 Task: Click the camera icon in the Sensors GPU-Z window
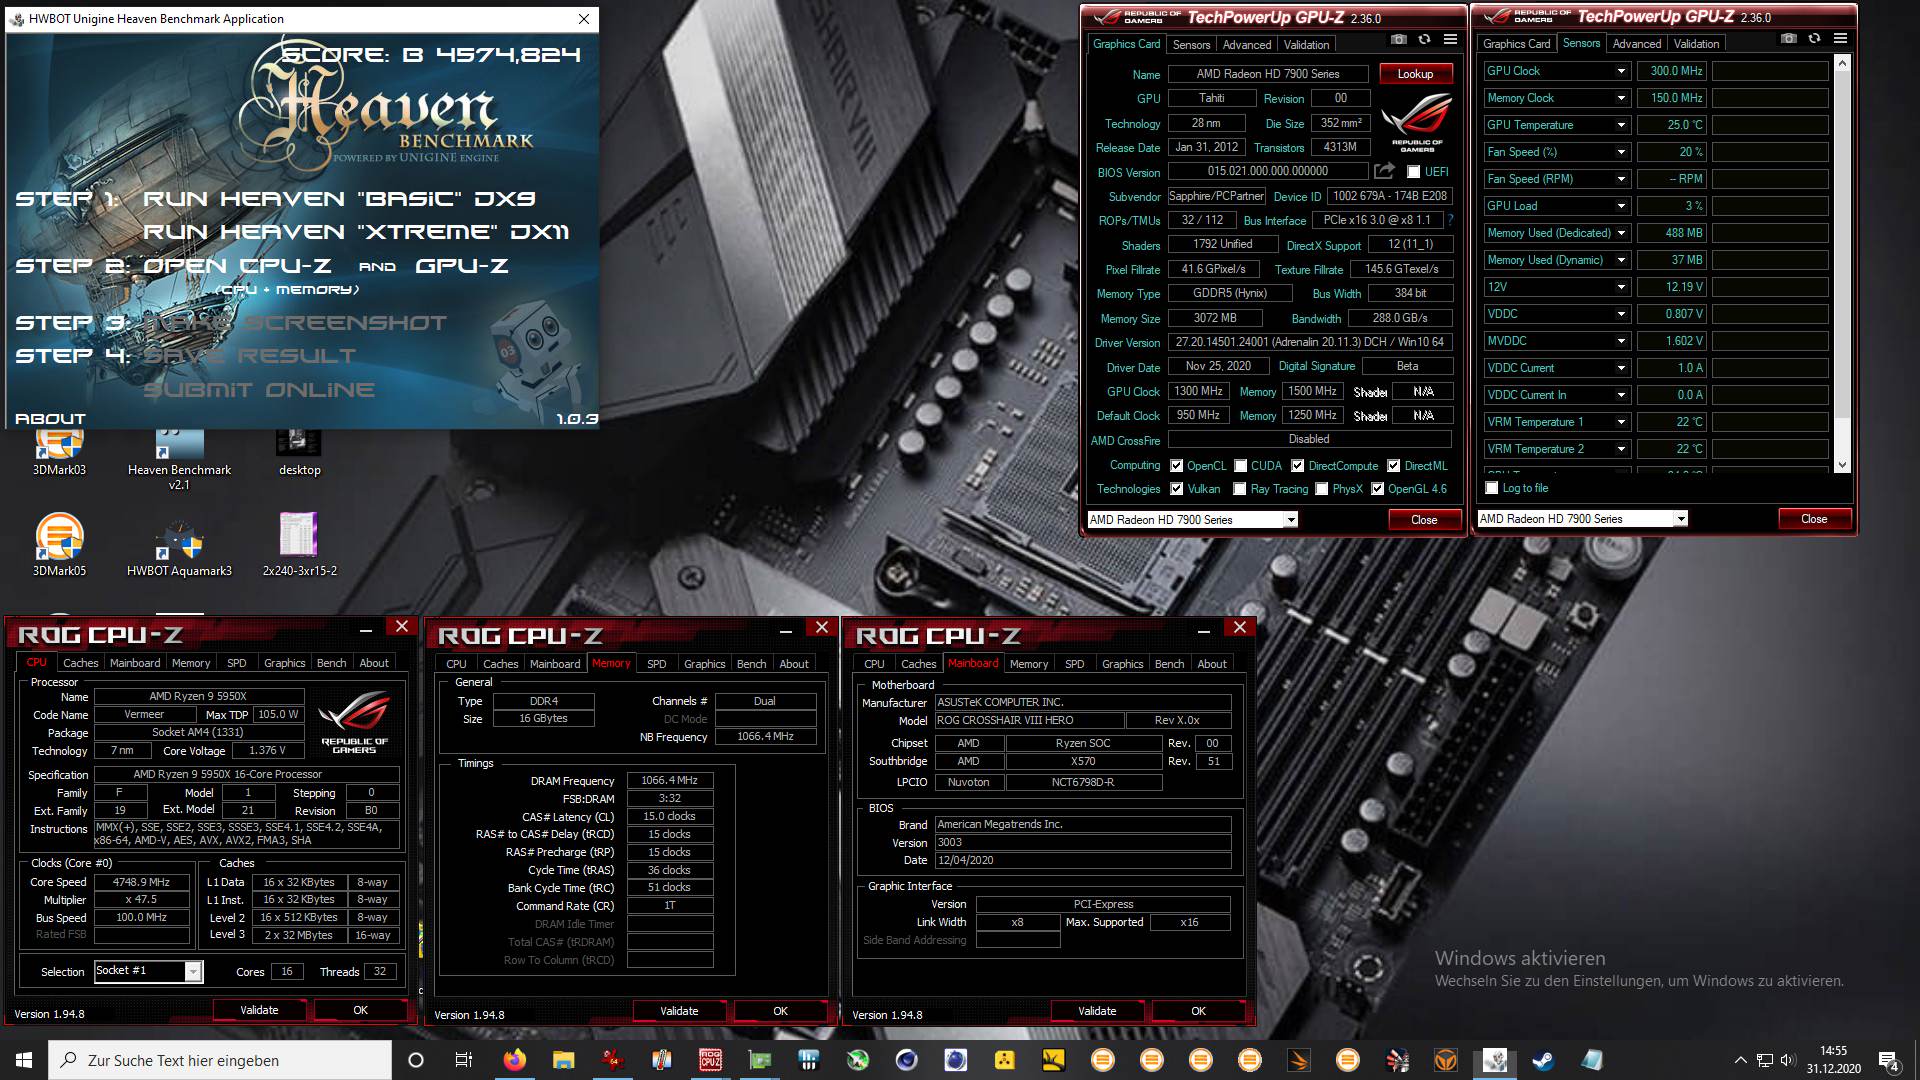(x=1789, y=38)
